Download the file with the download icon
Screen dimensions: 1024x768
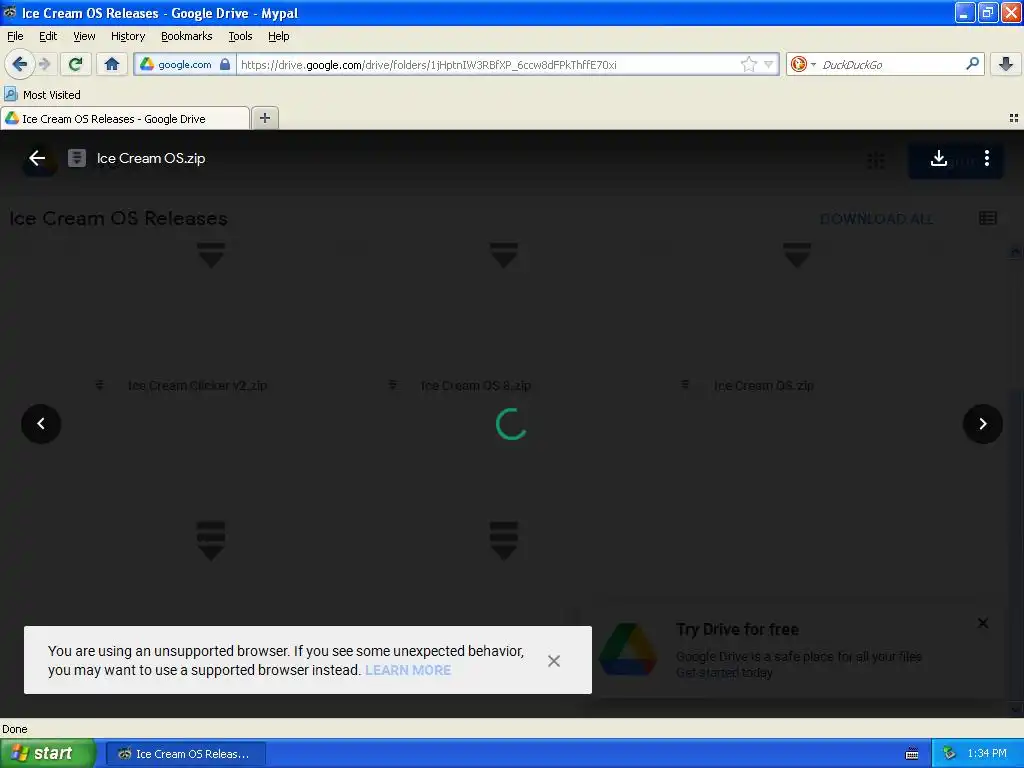pyautogui.click(x=938, y=158)
